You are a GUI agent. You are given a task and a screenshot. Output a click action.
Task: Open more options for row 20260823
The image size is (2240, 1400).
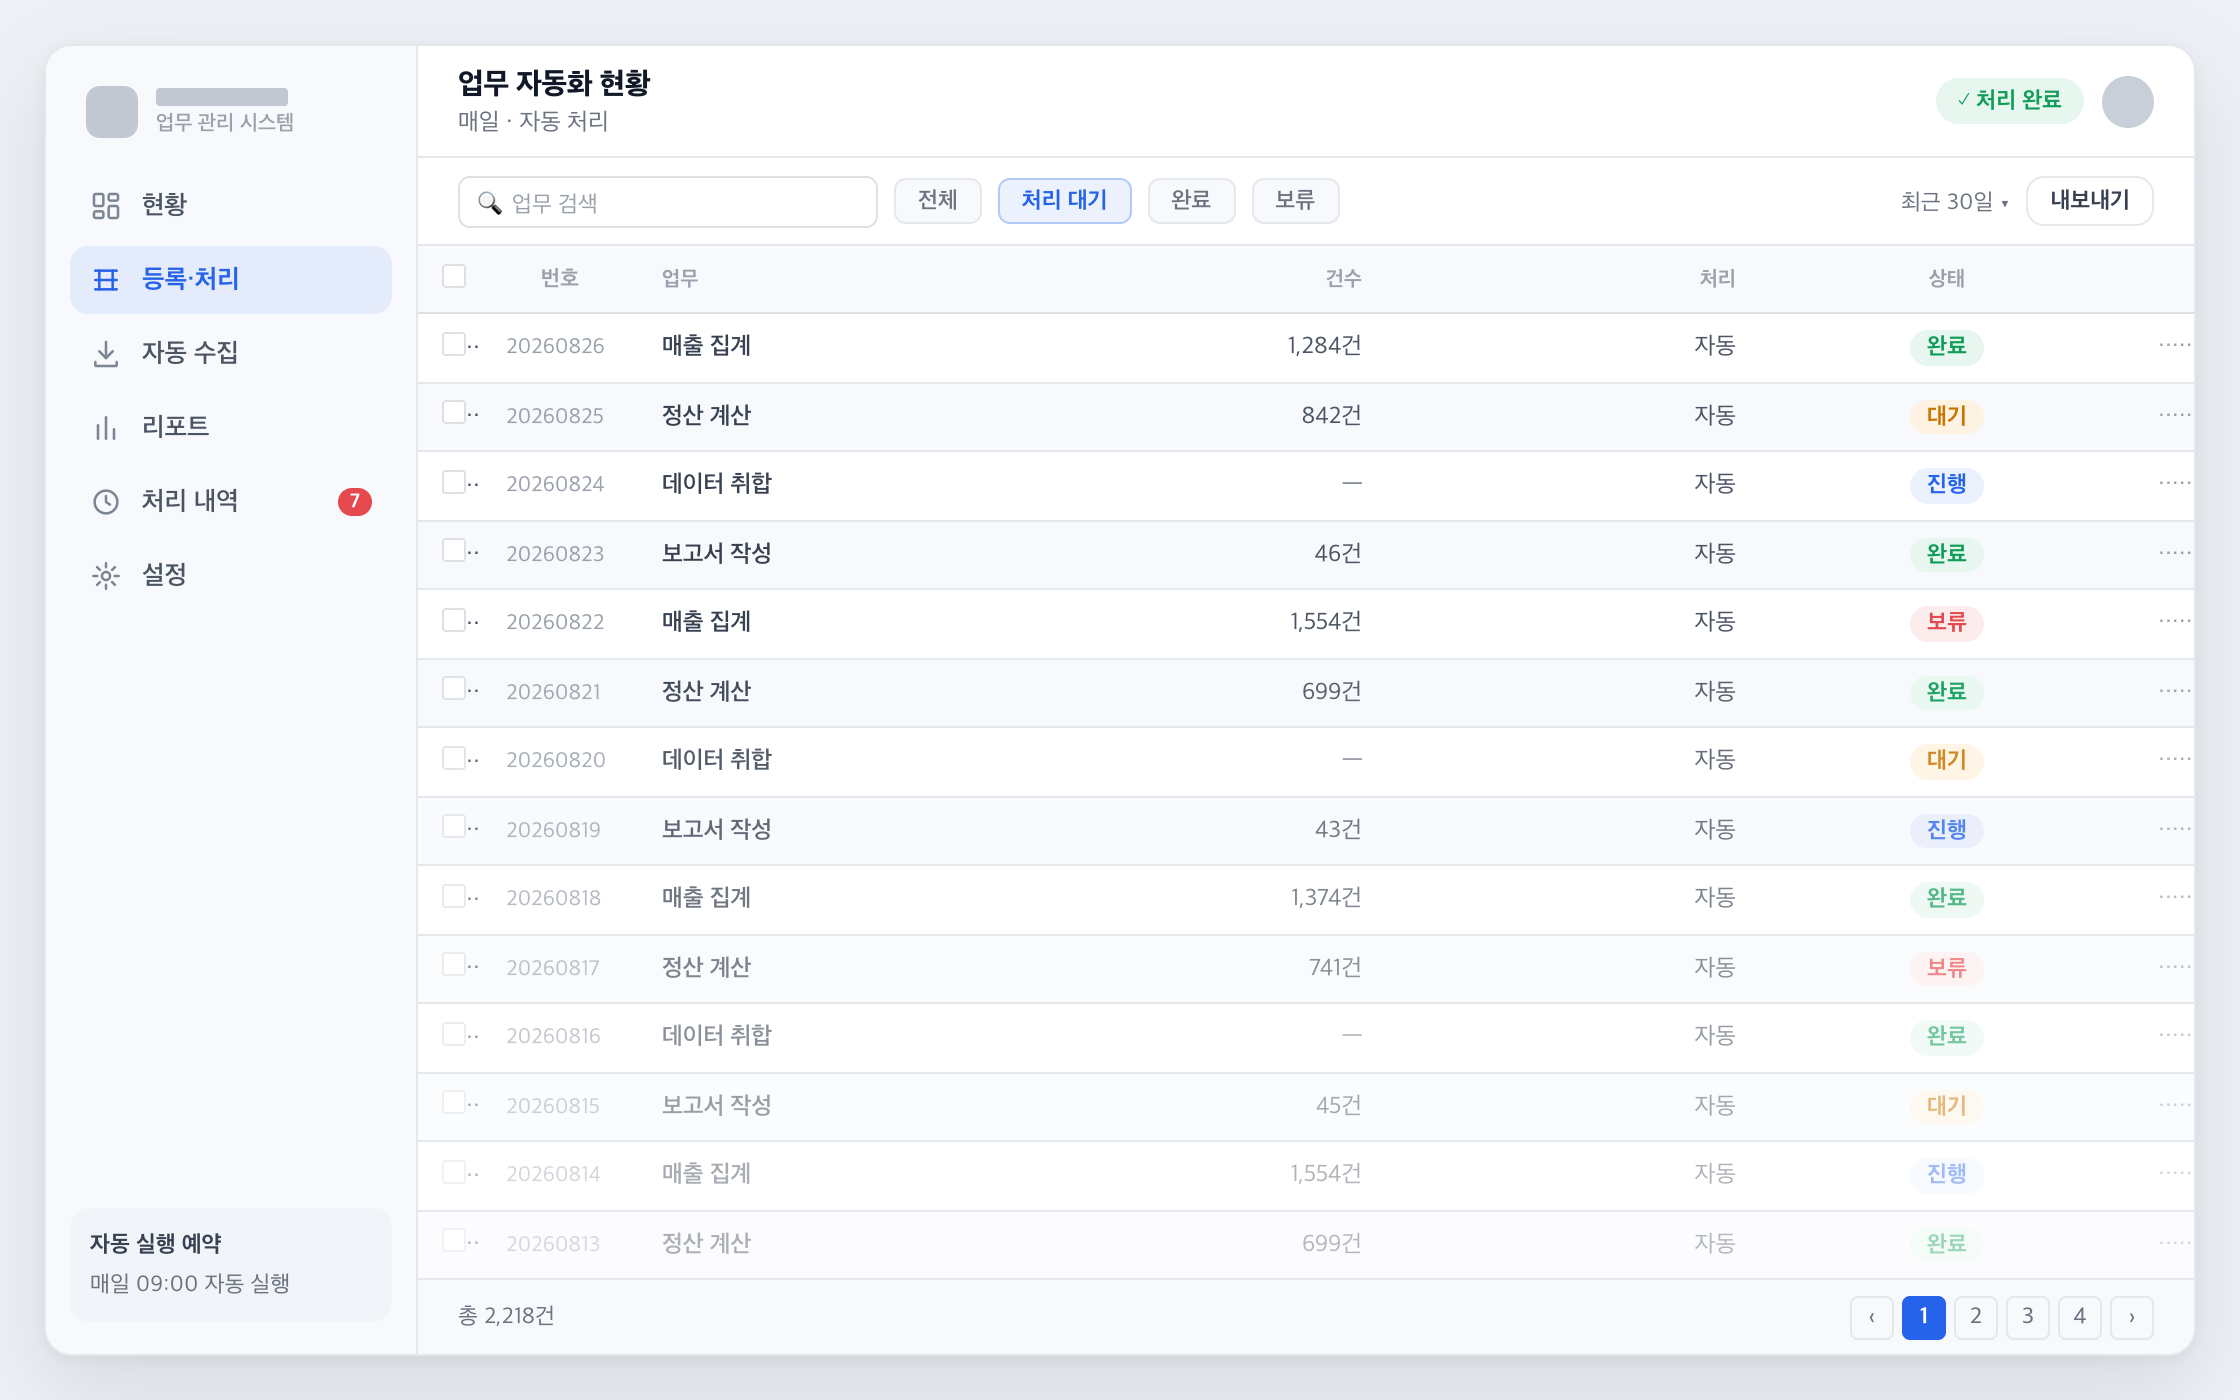(x=2175, y=553)
